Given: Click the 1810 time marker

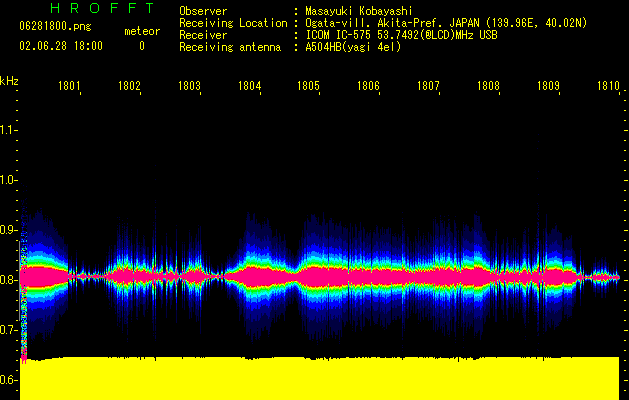Looking at the screenshot, I should click(x=608, y=86).
